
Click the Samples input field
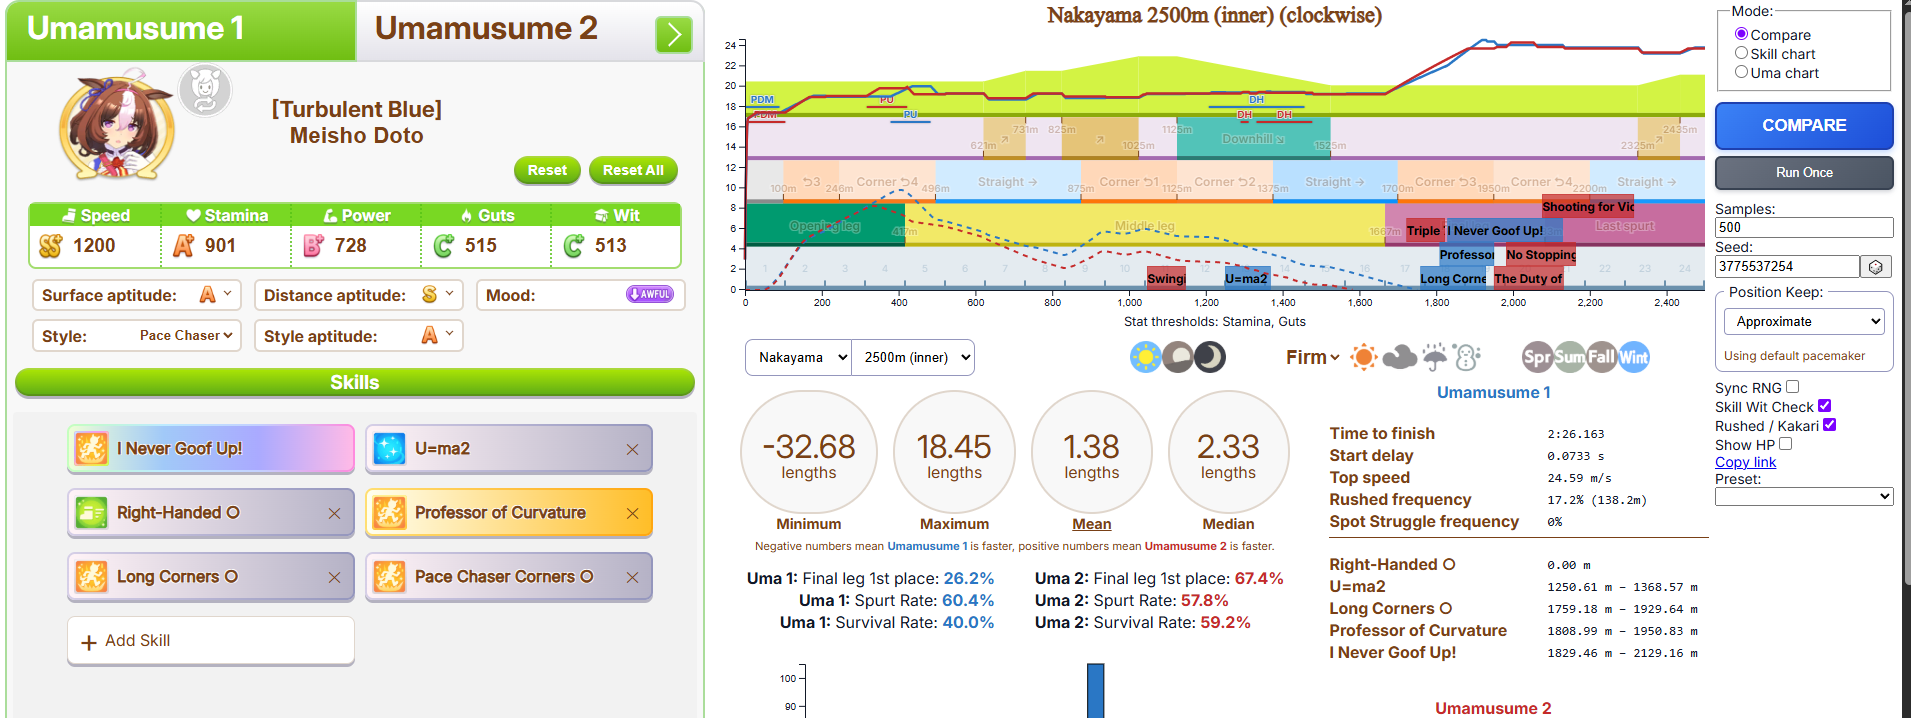click(x=1804, y=227)
